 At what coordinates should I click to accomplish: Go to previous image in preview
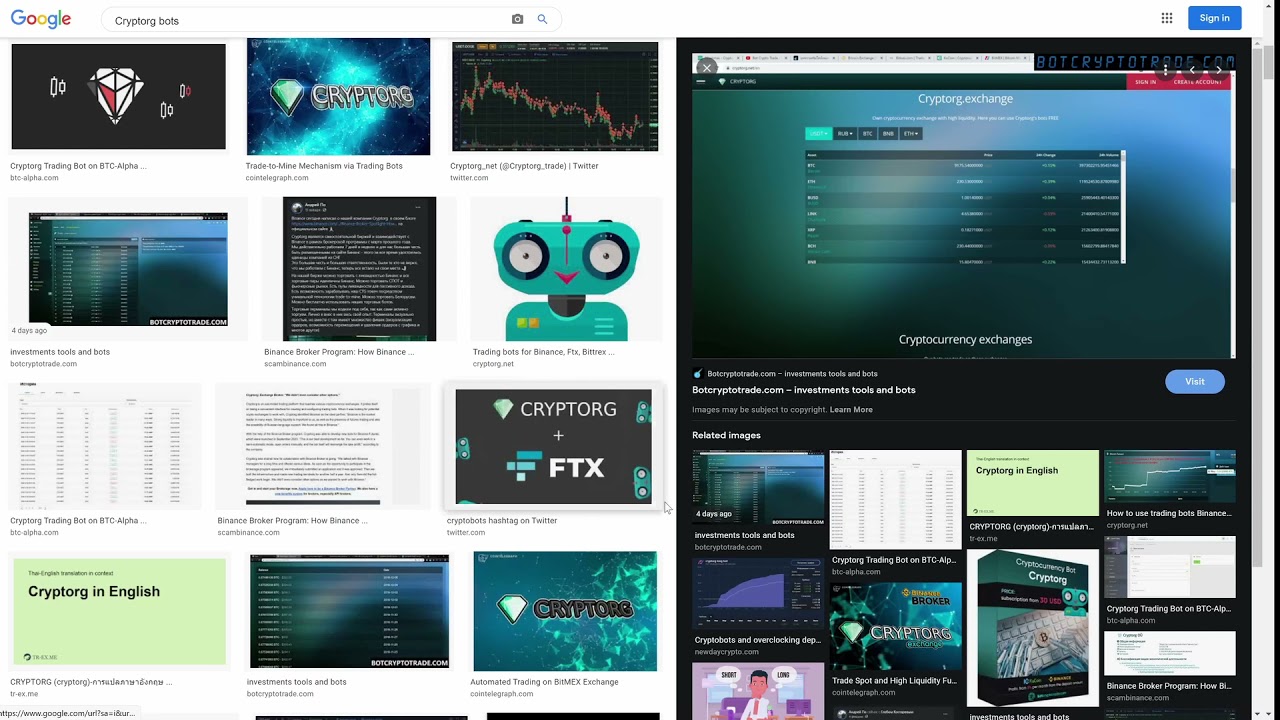pyautogui.click(x=1192, y=71)
